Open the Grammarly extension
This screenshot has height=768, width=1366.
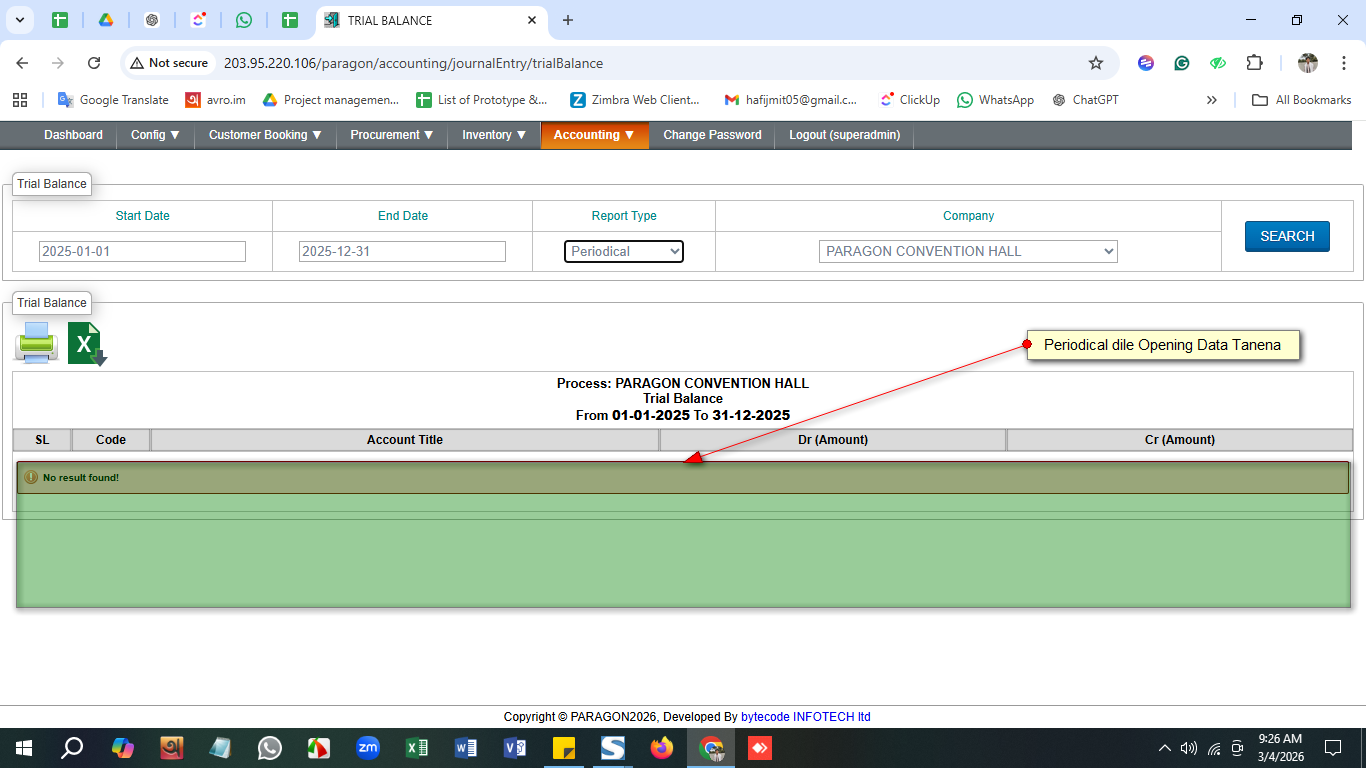(1182, 63)
